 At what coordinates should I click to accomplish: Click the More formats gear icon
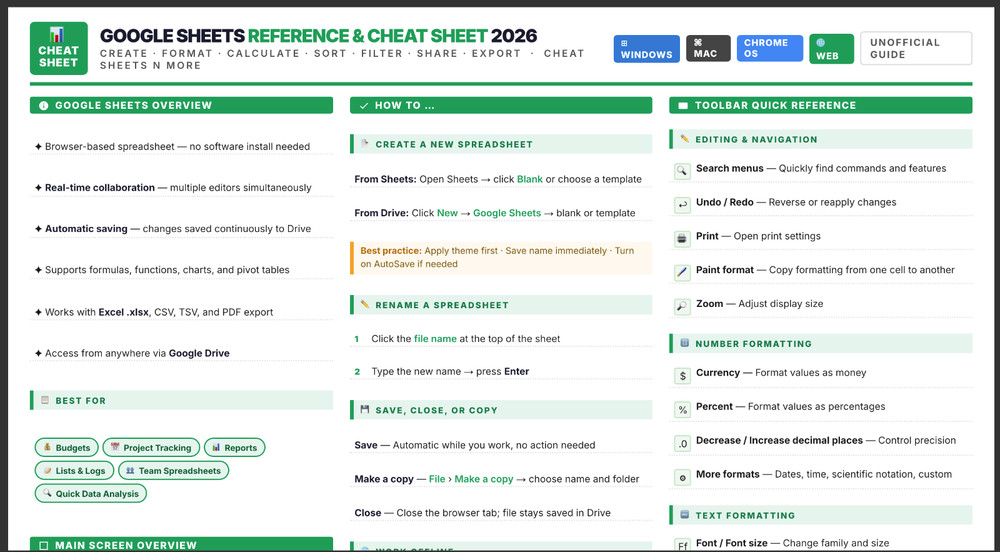[x=682, y=477]
